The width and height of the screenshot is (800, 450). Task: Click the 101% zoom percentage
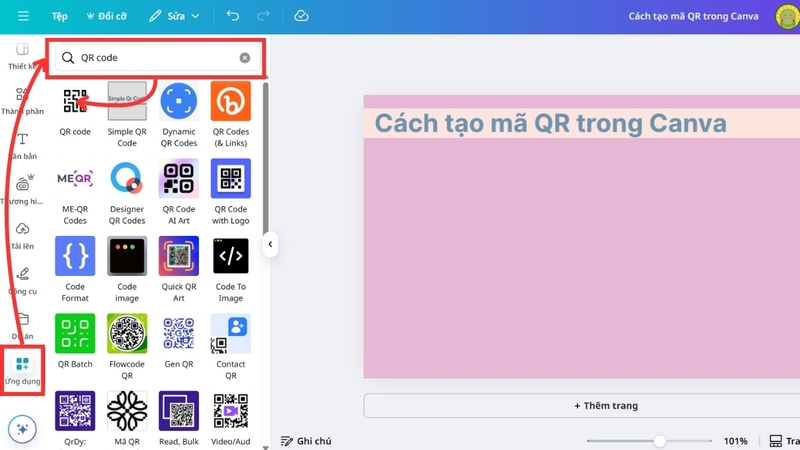tap(735, 441)
